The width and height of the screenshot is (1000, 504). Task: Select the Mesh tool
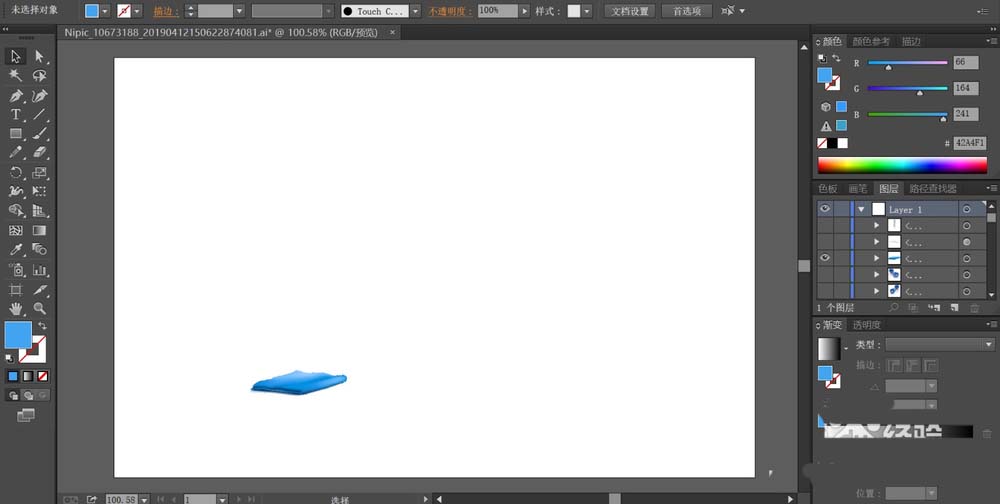click(x=15, y=230)
